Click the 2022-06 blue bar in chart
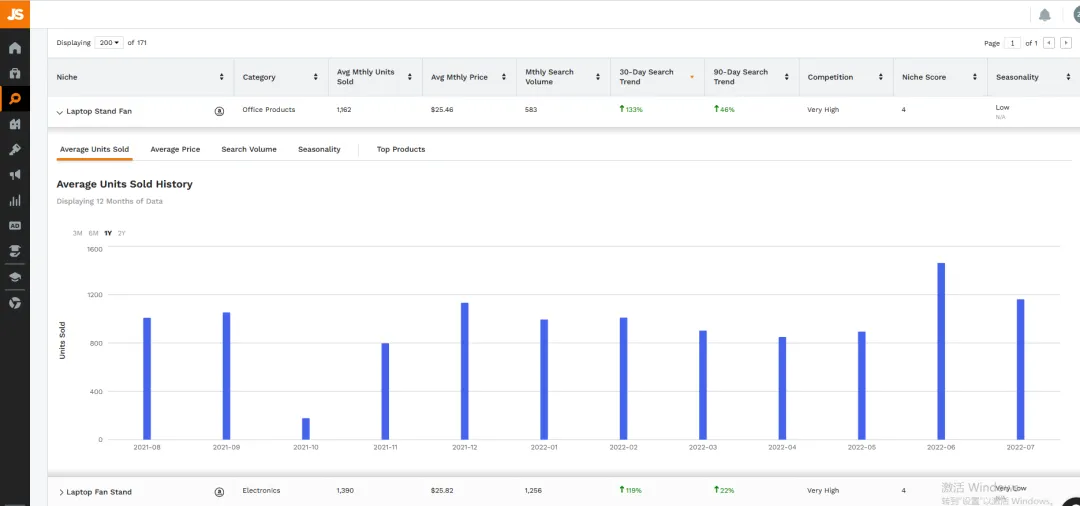1080x506 pixels. tap(941, 351)
